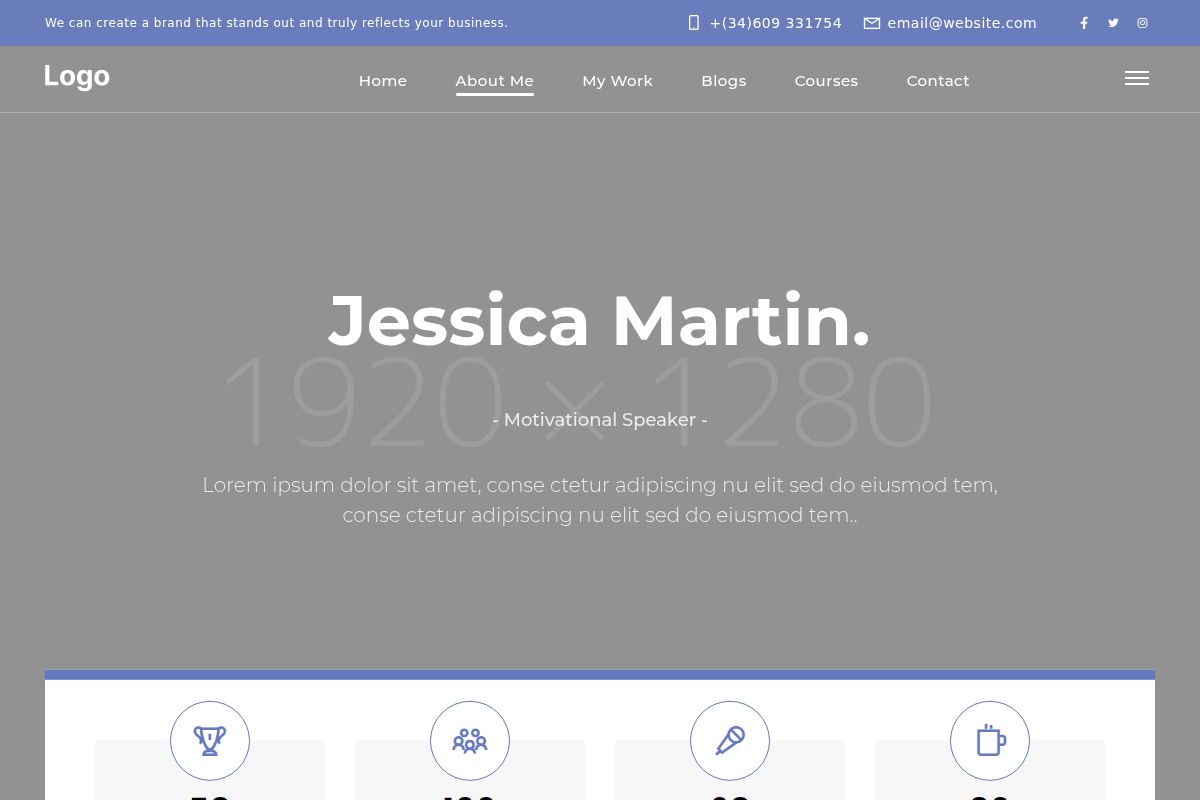Click the phone icon beside the number
1200x800 pixels.
694,23
